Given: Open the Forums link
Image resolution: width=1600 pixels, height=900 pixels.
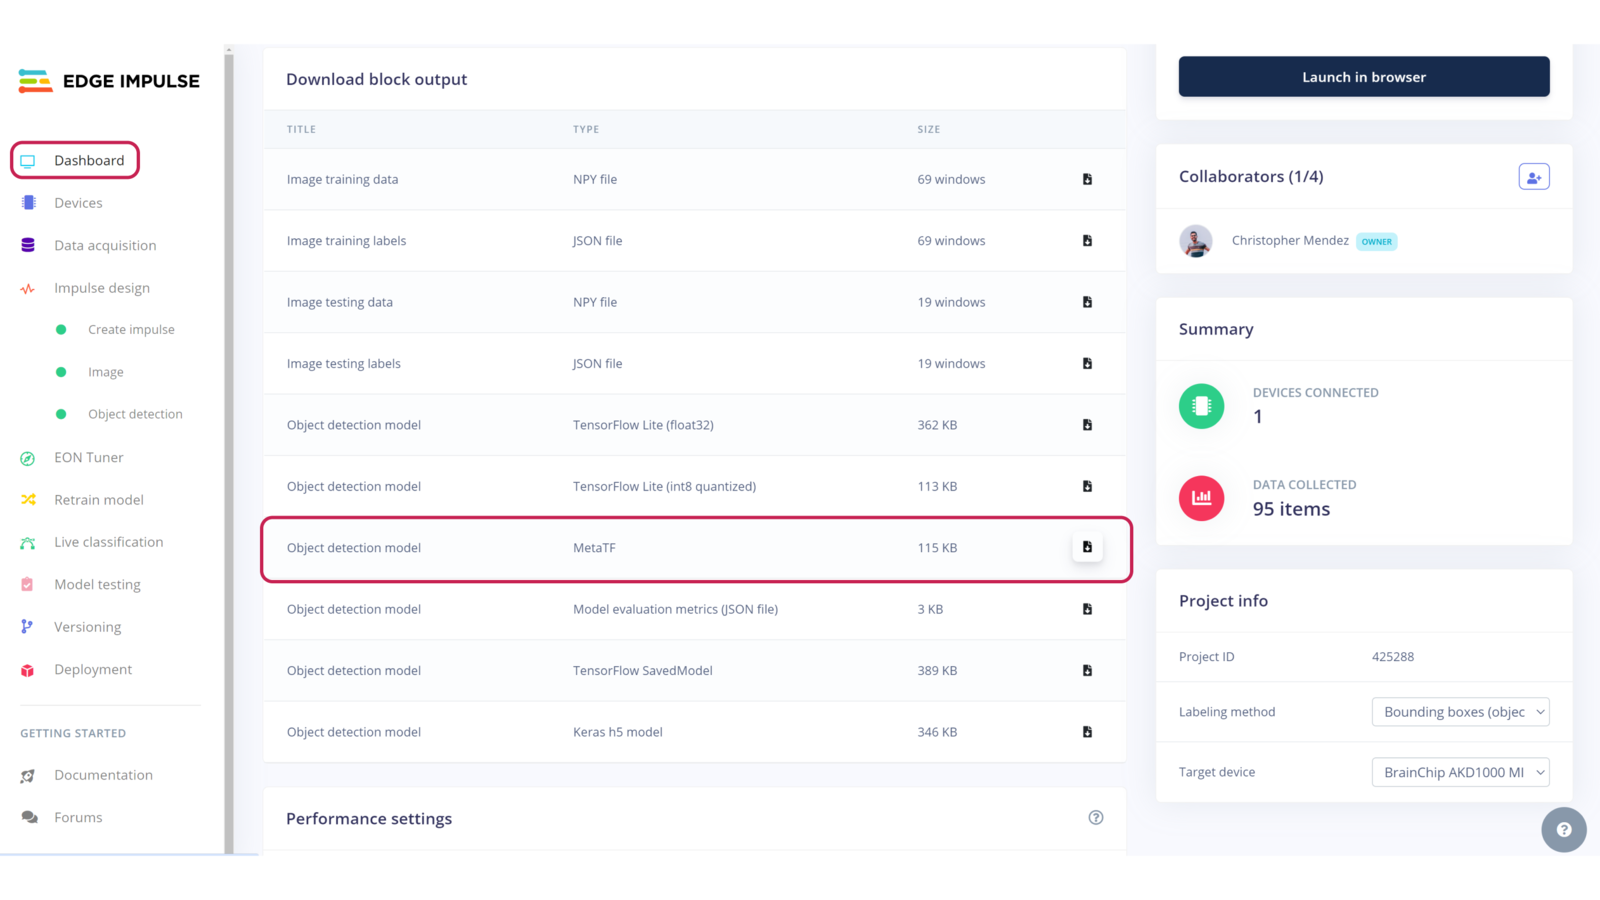Looking at the screenshot, I should (78, 818).
